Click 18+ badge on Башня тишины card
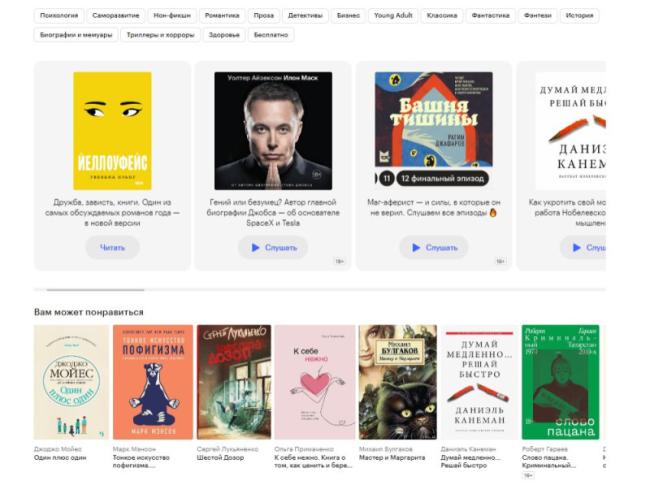Image resolution: width=650 pixels, height=485 pixels. click(x=500, y=261)
